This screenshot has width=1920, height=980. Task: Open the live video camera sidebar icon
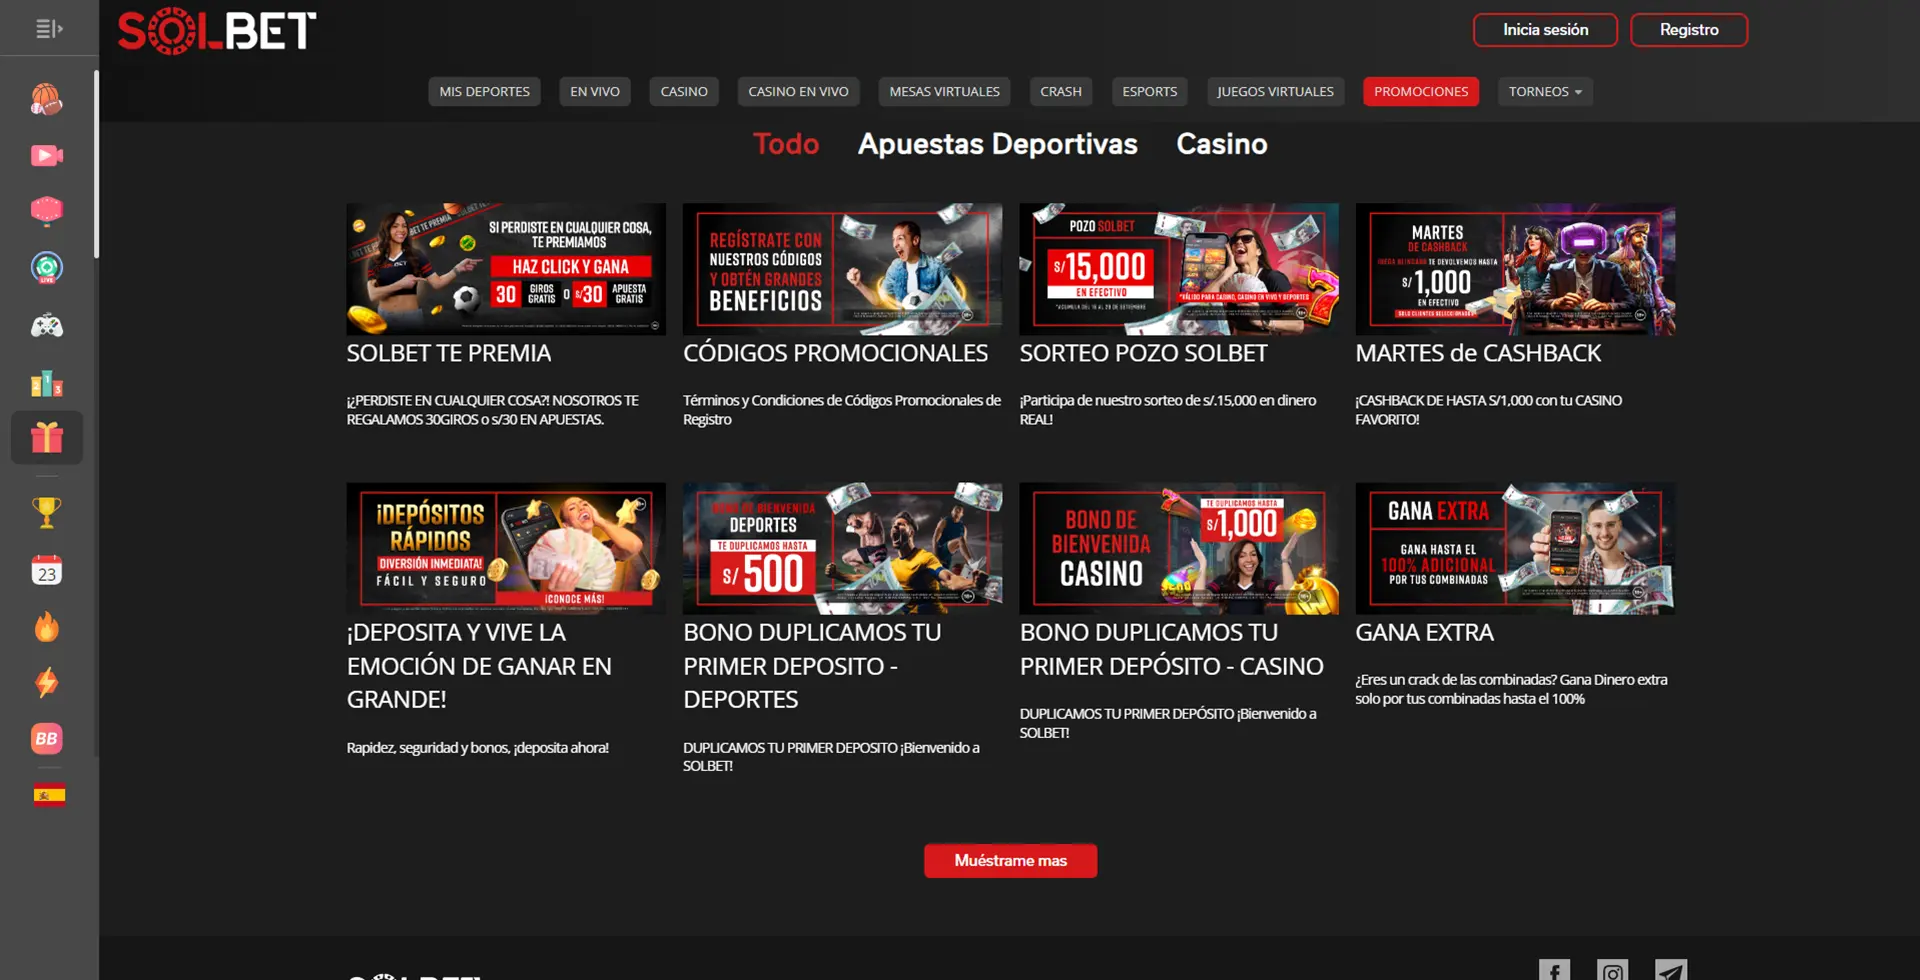coord(47,156)
